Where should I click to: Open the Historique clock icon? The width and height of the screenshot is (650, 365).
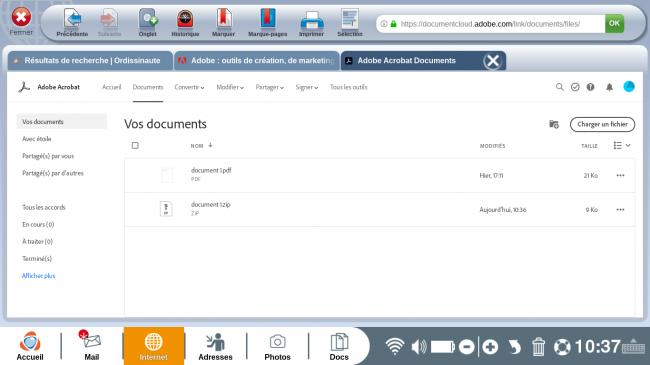[185, 22]
